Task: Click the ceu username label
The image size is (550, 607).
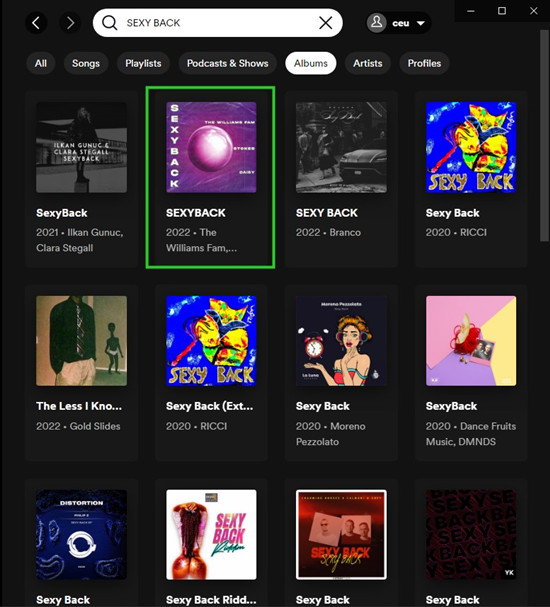Action: coord(401,23)
